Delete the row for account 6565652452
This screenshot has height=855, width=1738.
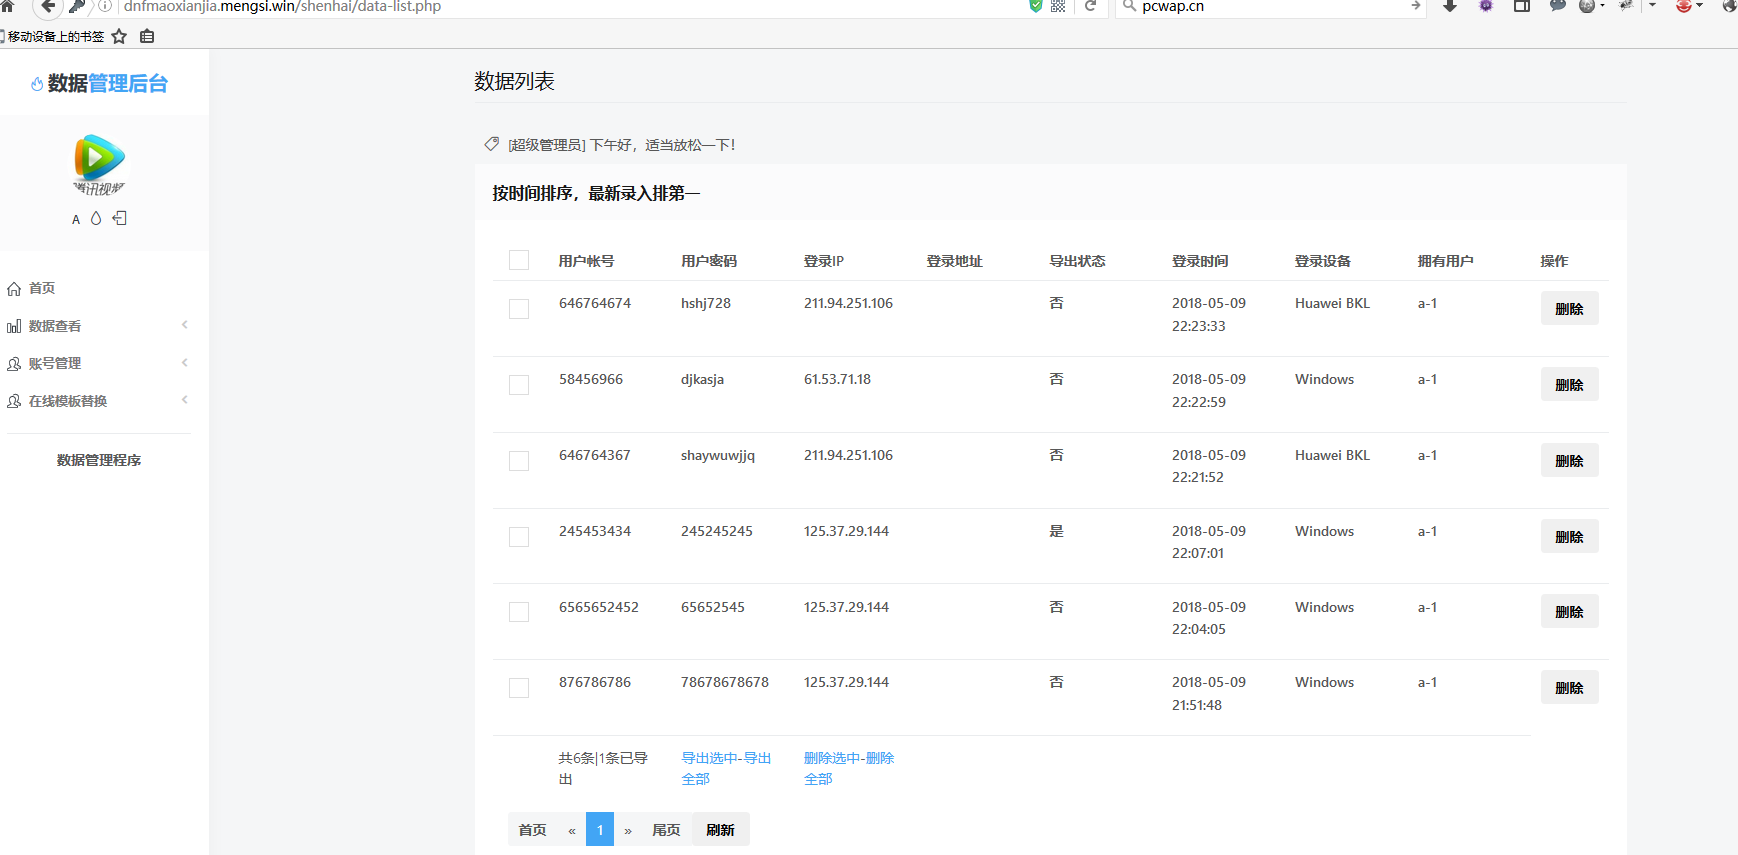tap(1569, 612)
